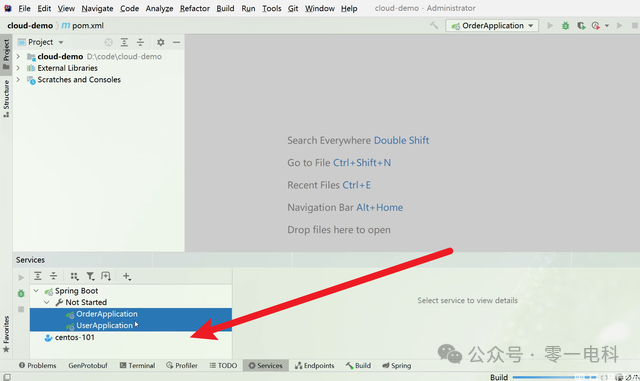Open the Build menu
The image size is (640, 381).
(x=225, y=8)
